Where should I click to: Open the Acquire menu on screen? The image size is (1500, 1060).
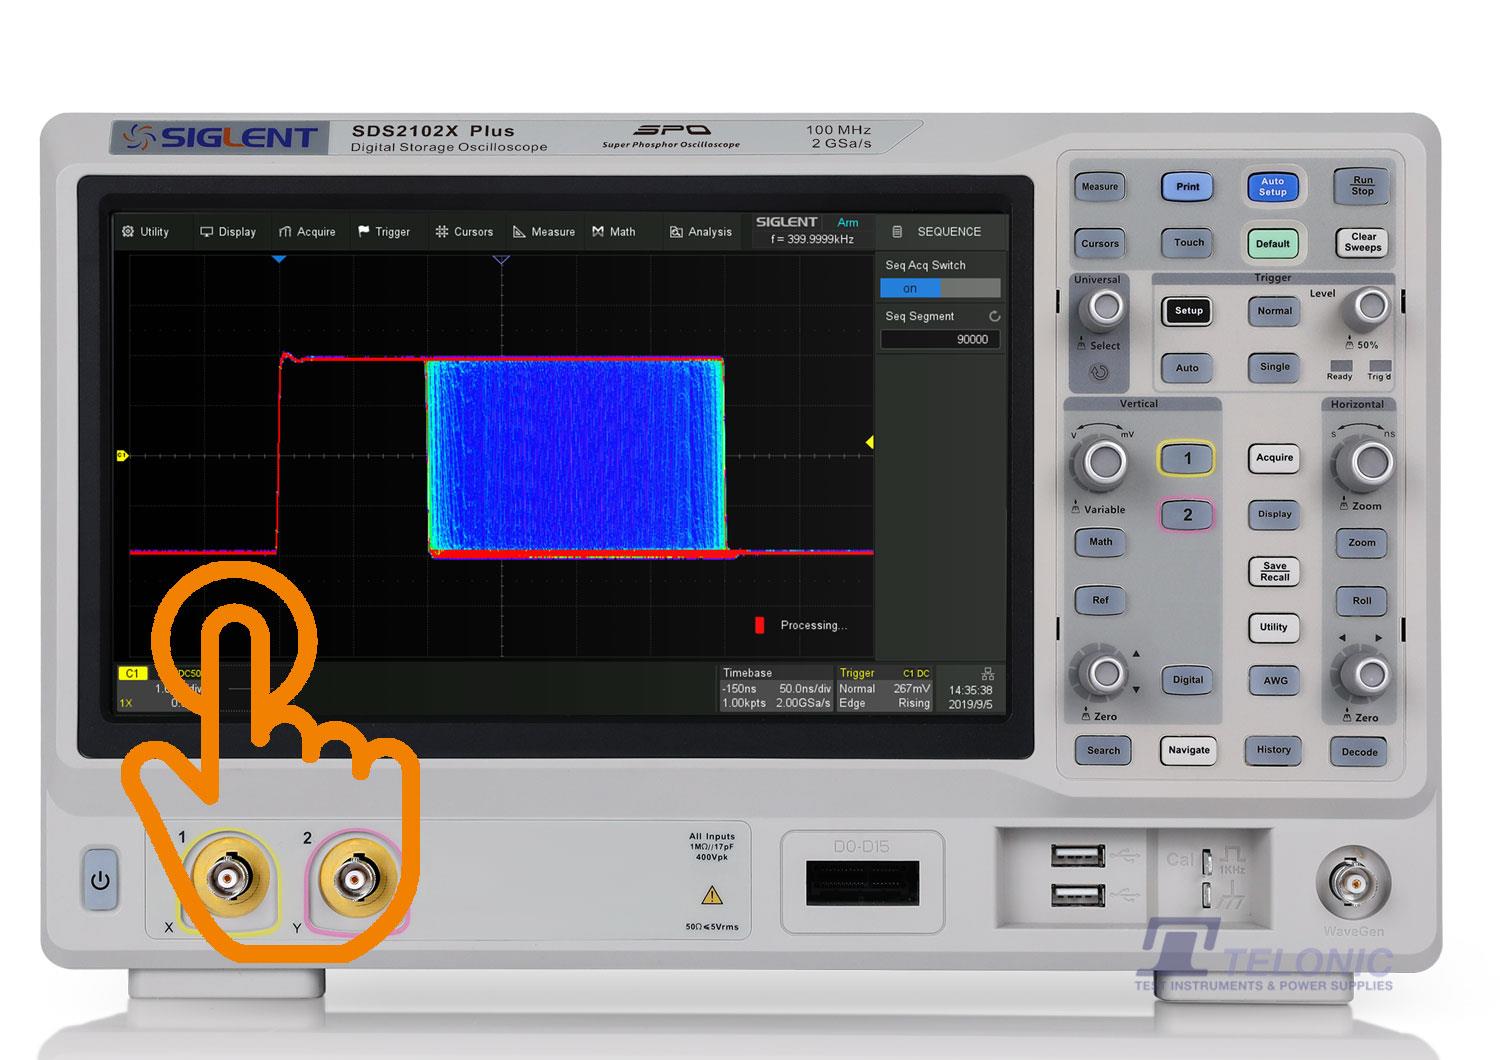[307, 232]
